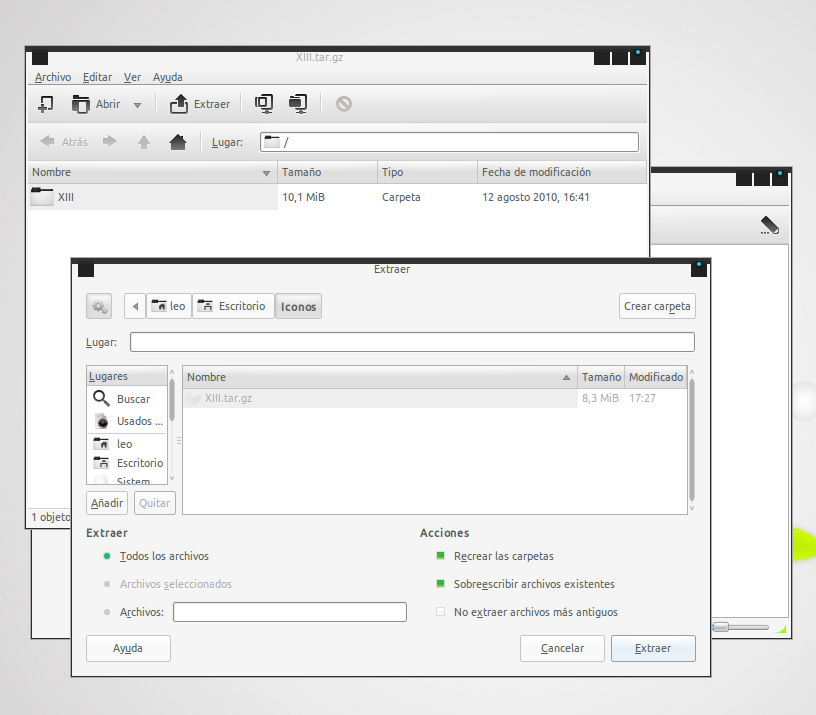Select Escritorio in Lugares sidebar
816x715 pixels.
pyautogui.click(x=128, y=463)
